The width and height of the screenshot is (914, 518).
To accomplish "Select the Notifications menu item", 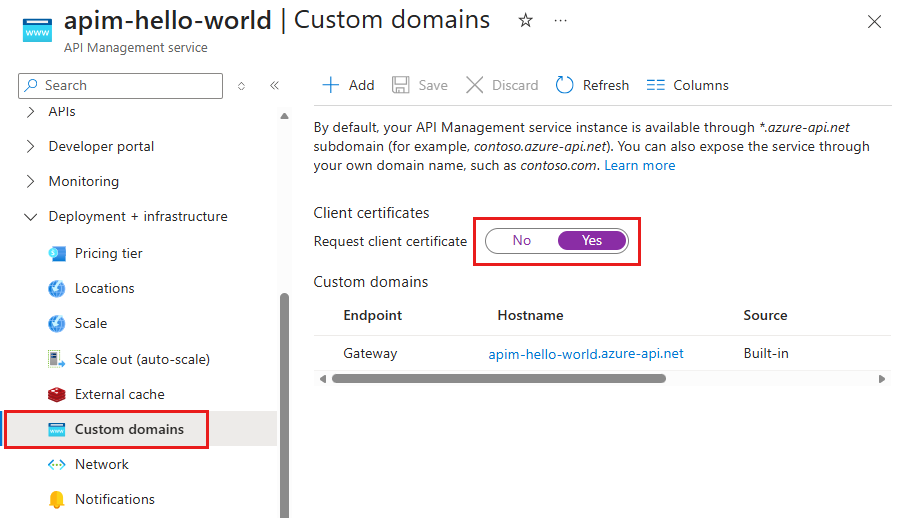I will point(115,499).
